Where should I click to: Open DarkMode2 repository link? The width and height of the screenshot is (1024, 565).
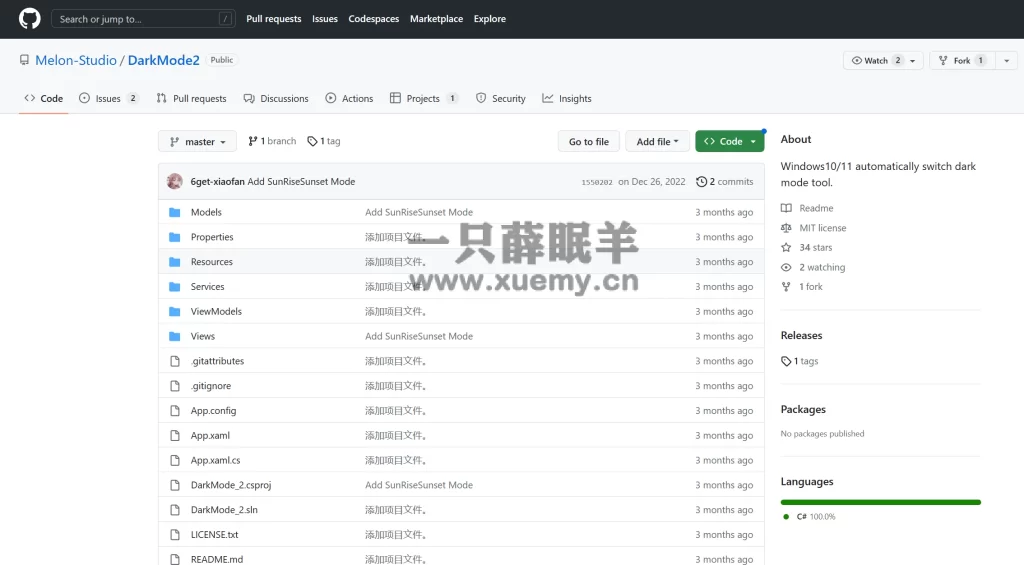tap(163, 60)
